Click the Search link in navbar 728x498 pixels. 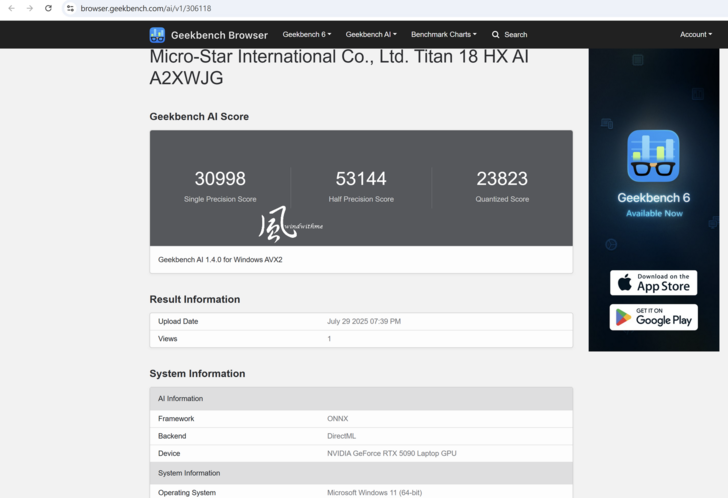pyautogui.click(x=515, y=35)
